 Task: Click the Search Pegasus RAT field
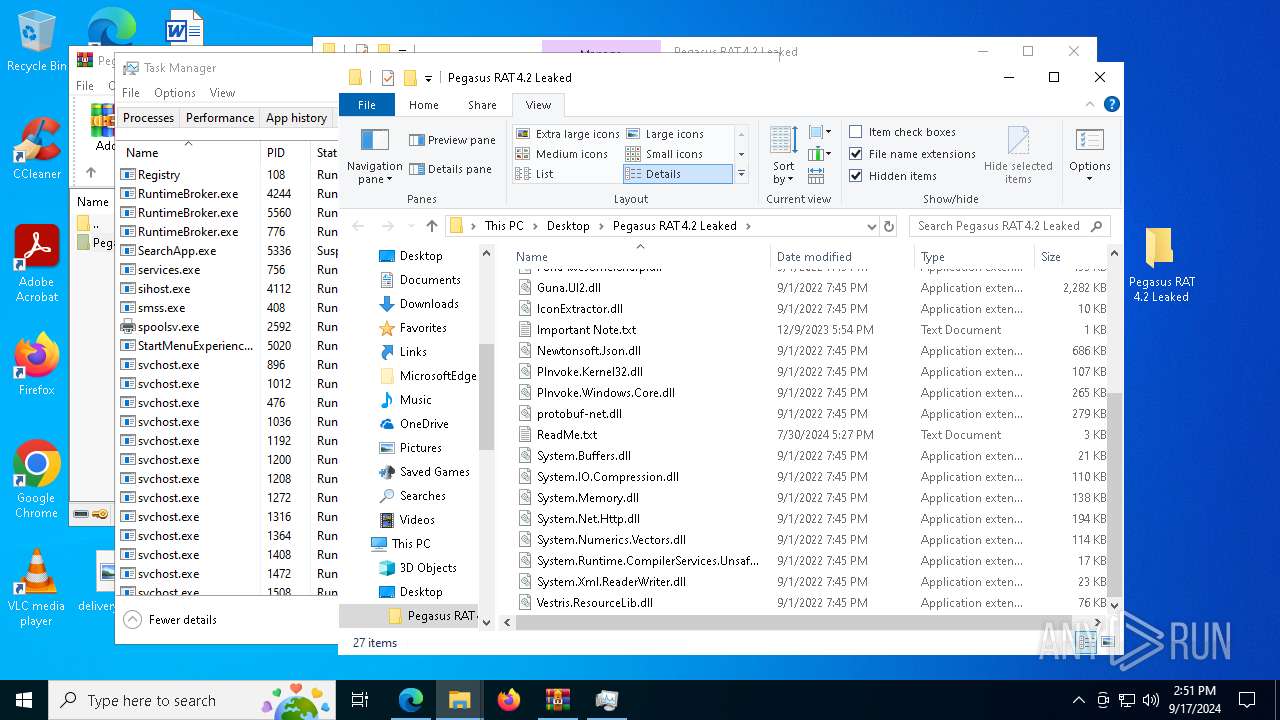click(x=1008, y=226)
